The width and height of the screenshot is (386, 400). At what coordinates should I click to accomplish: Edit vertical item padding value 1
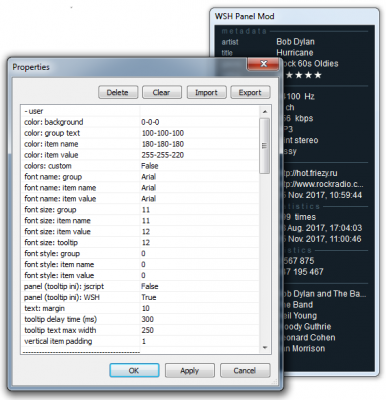coord(144,341)
